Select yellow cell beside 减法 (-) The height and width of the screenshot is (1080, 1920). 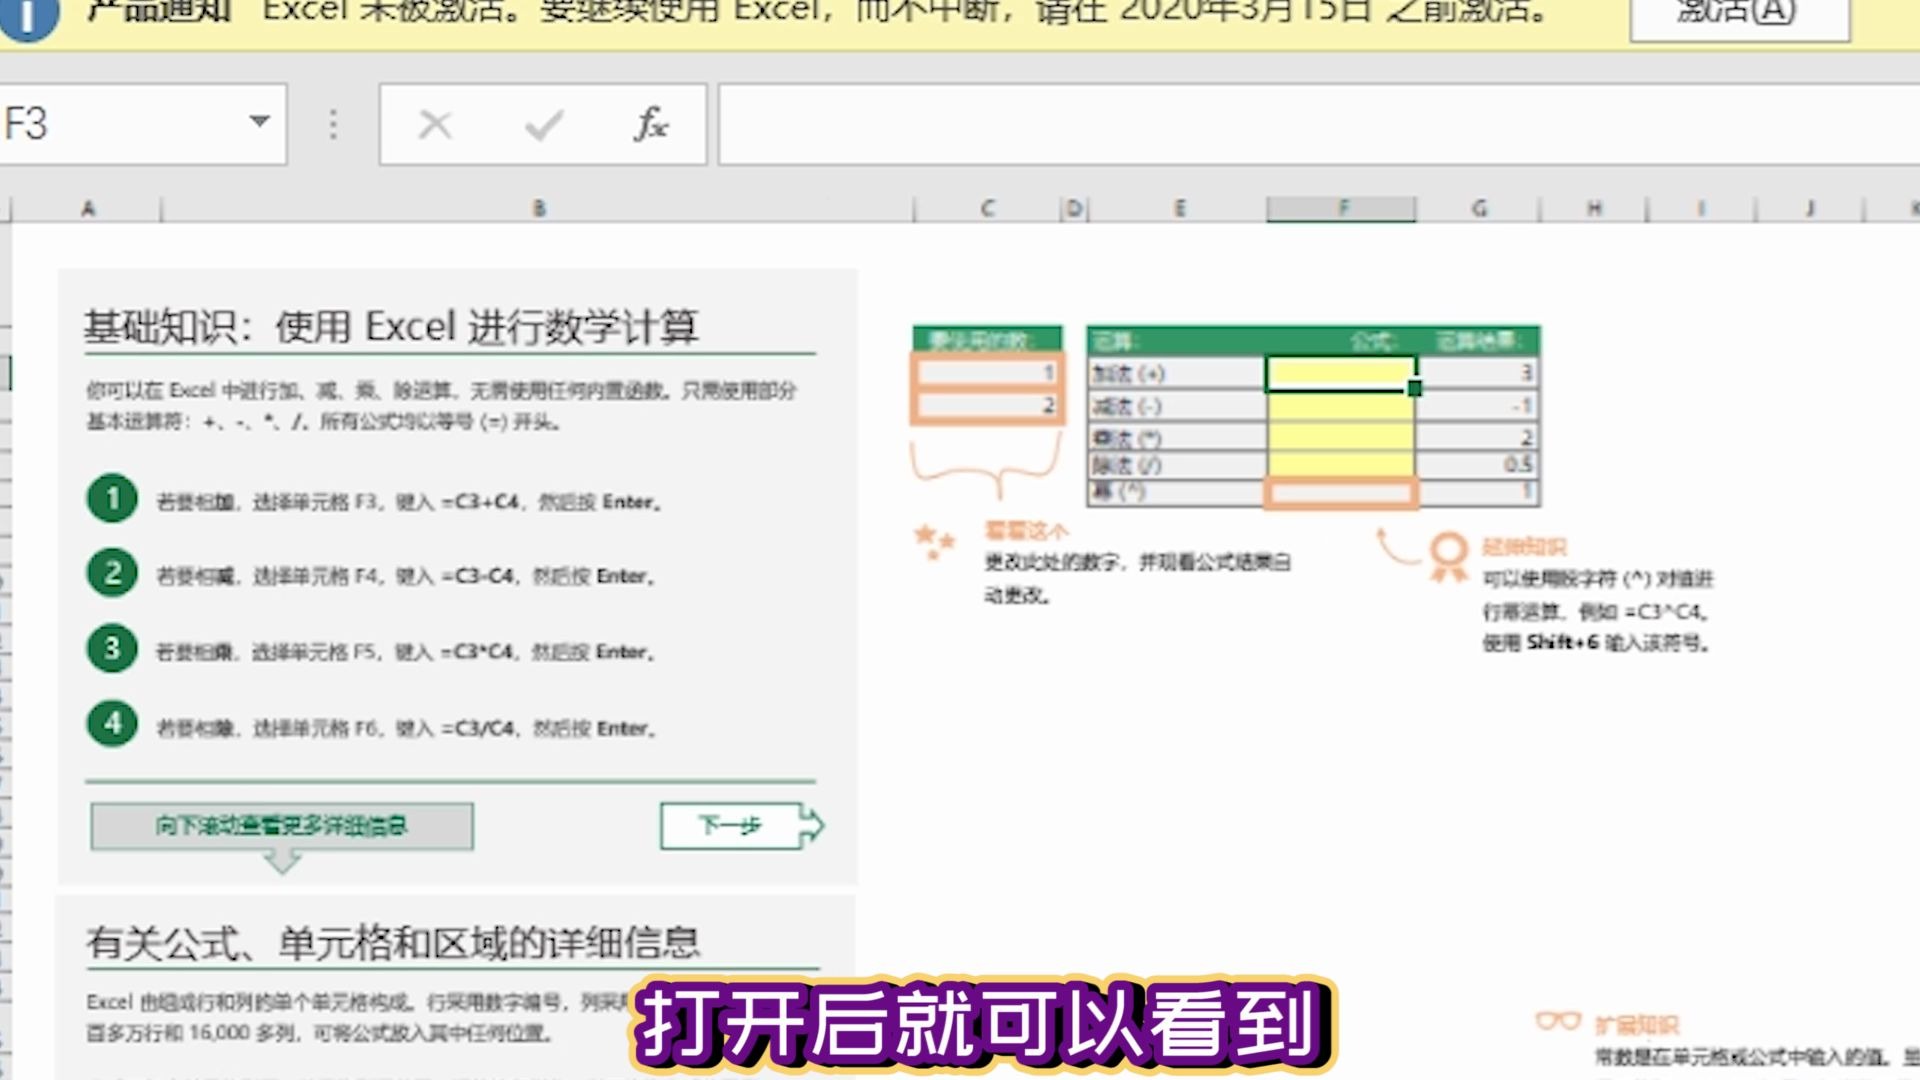click(1341, 406)
